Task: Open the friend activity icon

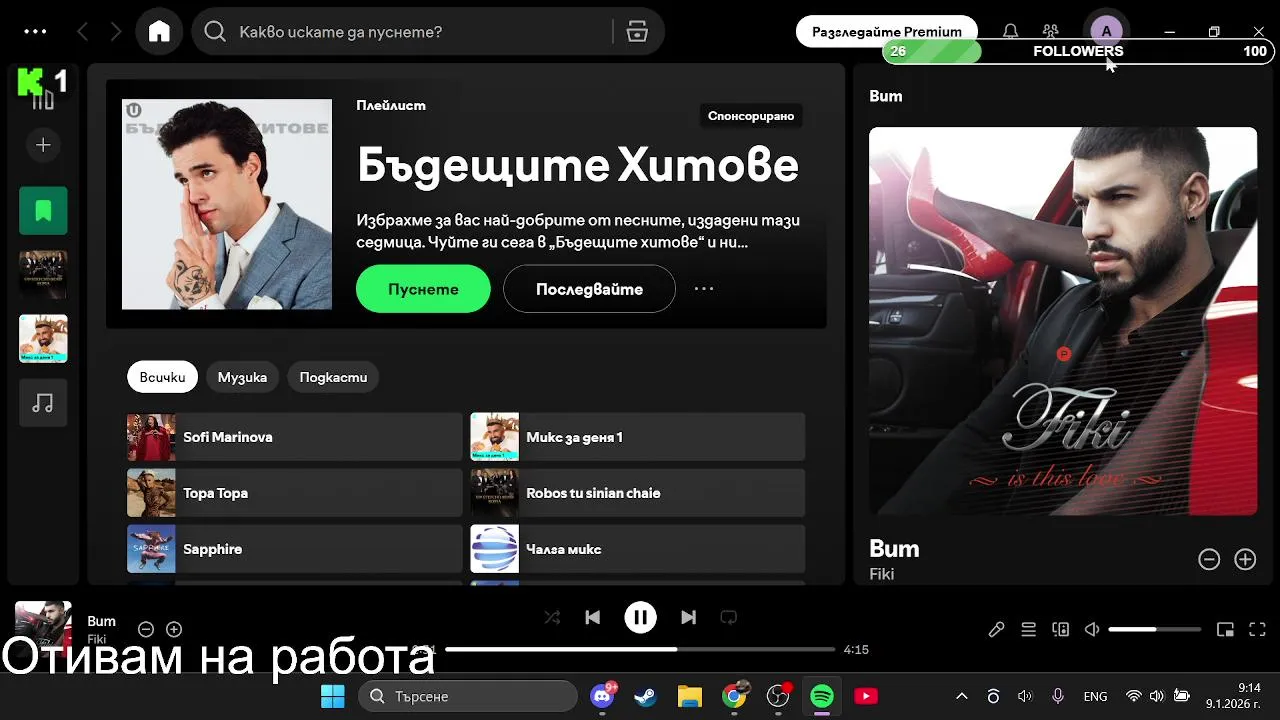Action: [x=1050, y=32]
